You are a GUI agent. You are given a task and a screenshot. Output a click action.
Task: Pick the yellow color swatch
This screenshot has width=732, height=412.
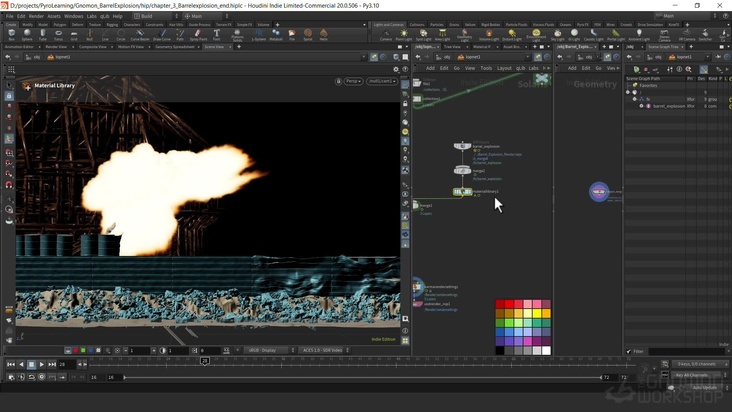coord(537,314)
